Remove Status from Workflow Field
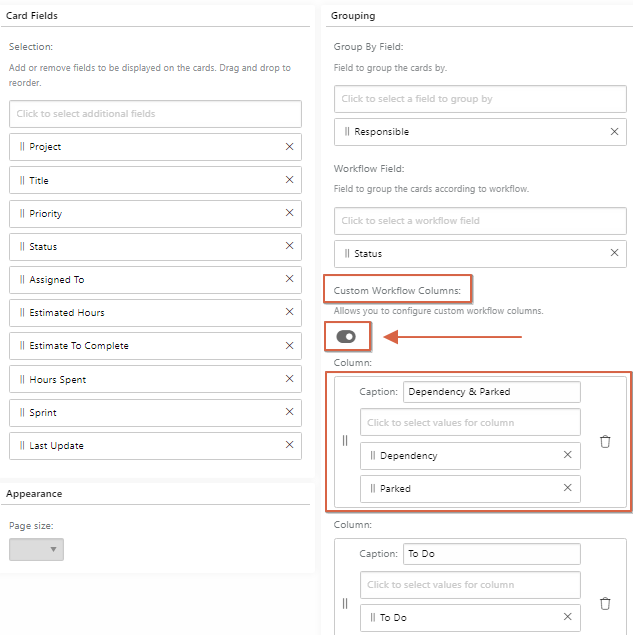The image size is (633, 635). [x=614, y=253]
